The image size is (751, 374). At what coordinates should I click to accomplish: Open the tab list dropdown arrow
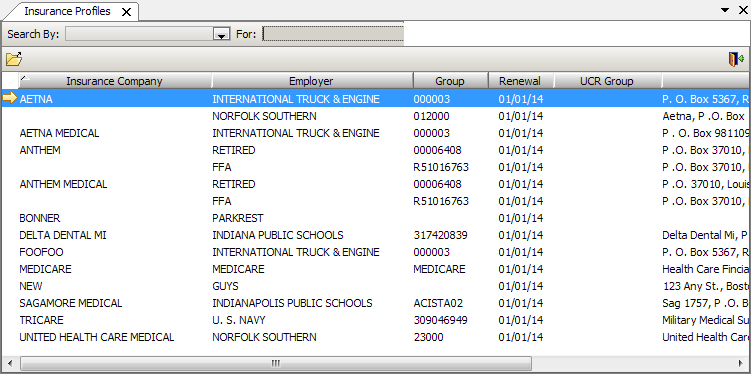(x=726, y=10)
